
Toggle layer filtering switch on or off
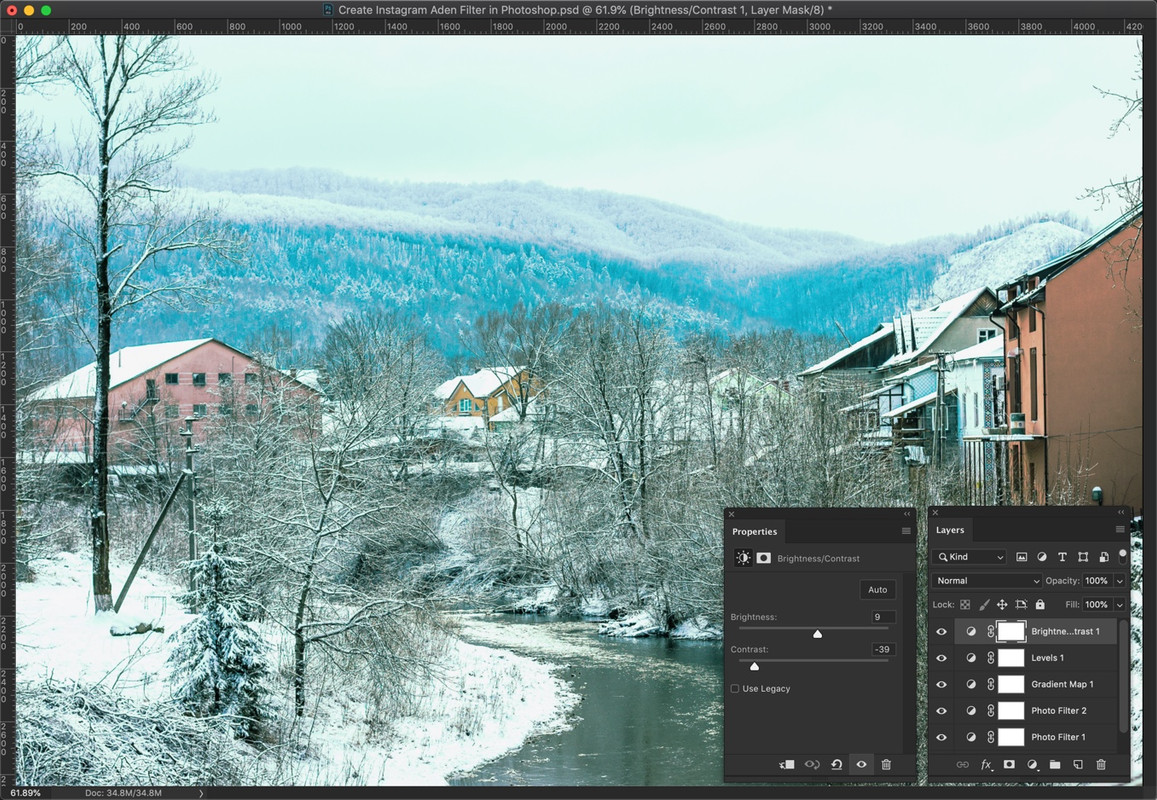tap(1122, 555)
